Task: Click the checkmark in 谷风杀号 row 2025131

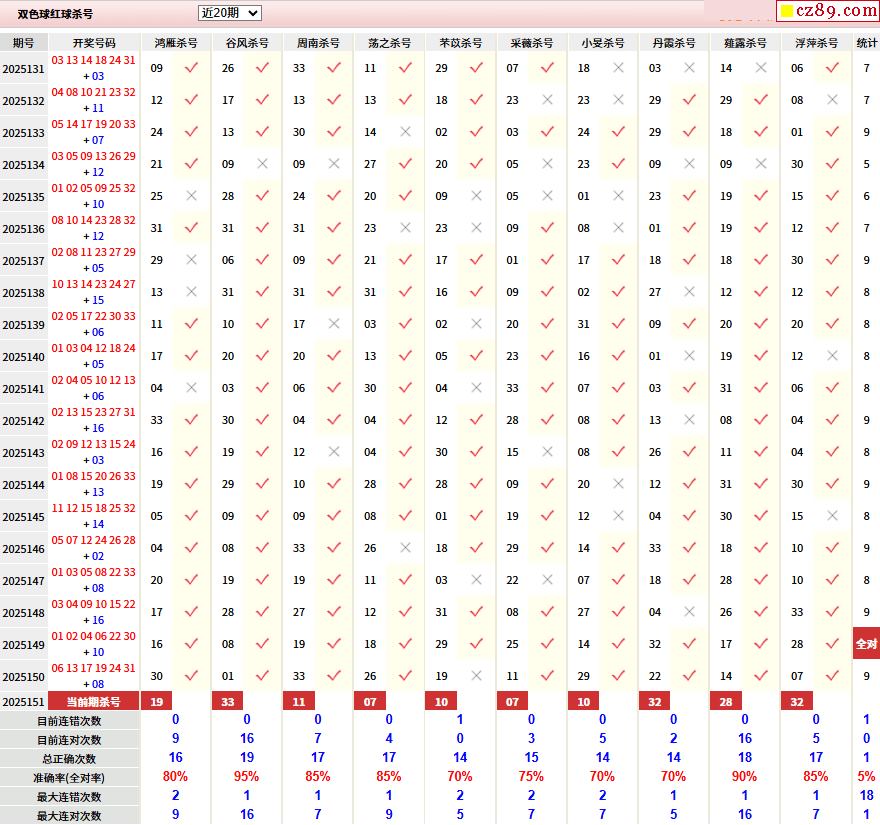Action: [x=262, y=68]
